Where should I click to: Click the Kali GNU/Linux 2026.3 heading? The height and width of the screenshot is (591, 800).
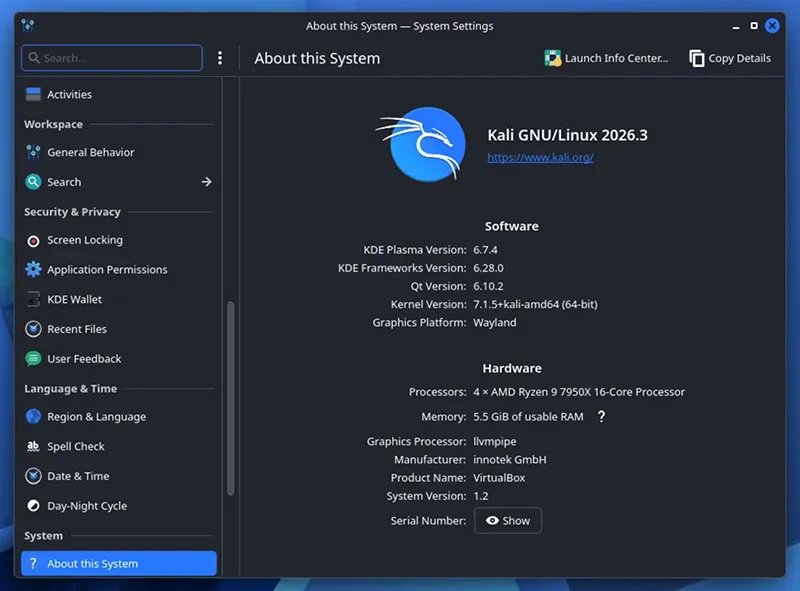click(567, 135)
